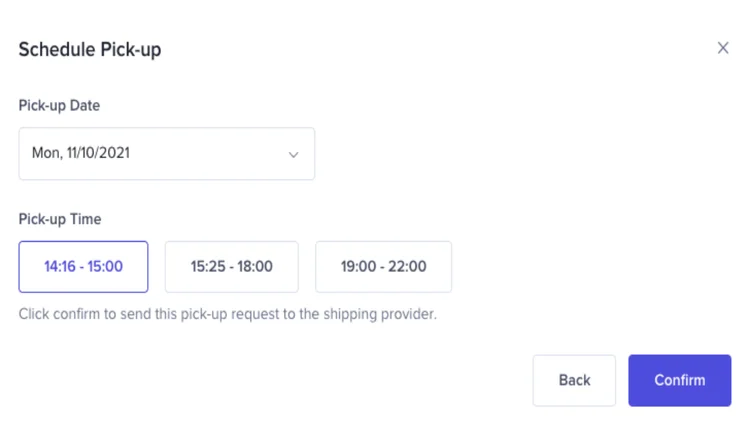This screenshot has height=422, width=750.
Task: Expand the Mon, 11/10/2021 date selector
Action: [166, 154]
